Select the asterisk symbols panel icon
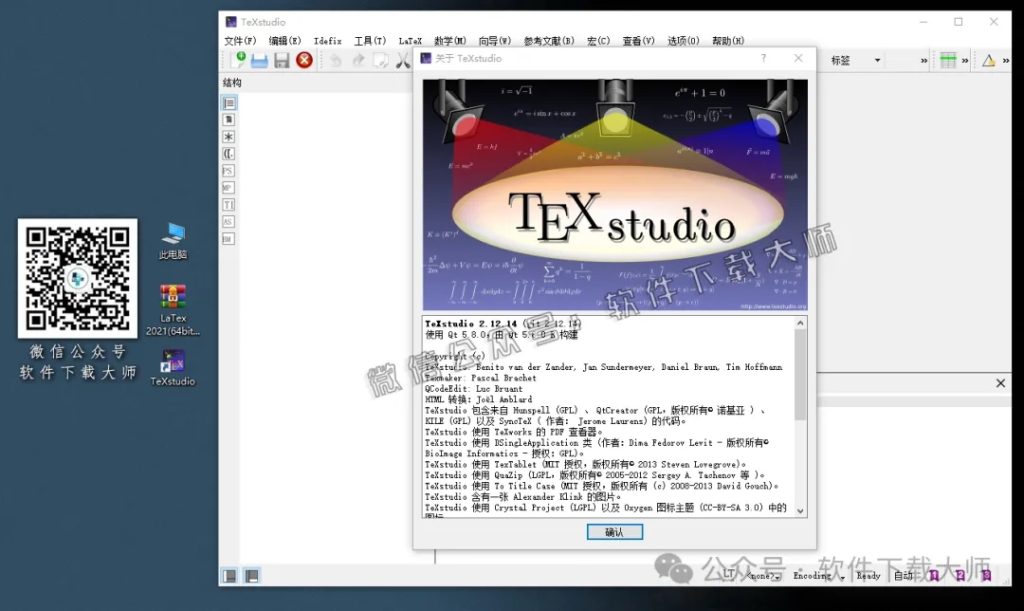This screenshot has height=611, width=1024. (x=228, y=137)
